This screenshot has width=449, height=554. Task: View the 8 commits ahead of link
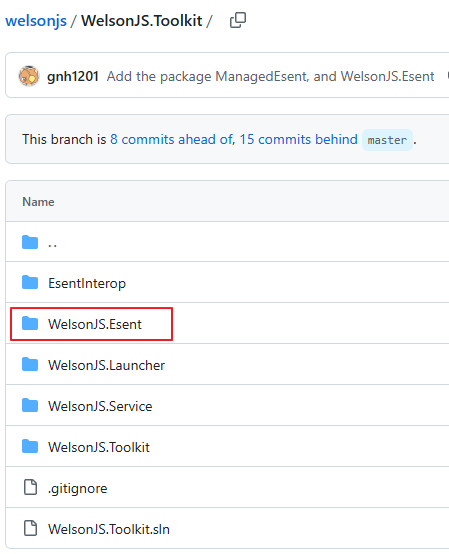point(172,139)
